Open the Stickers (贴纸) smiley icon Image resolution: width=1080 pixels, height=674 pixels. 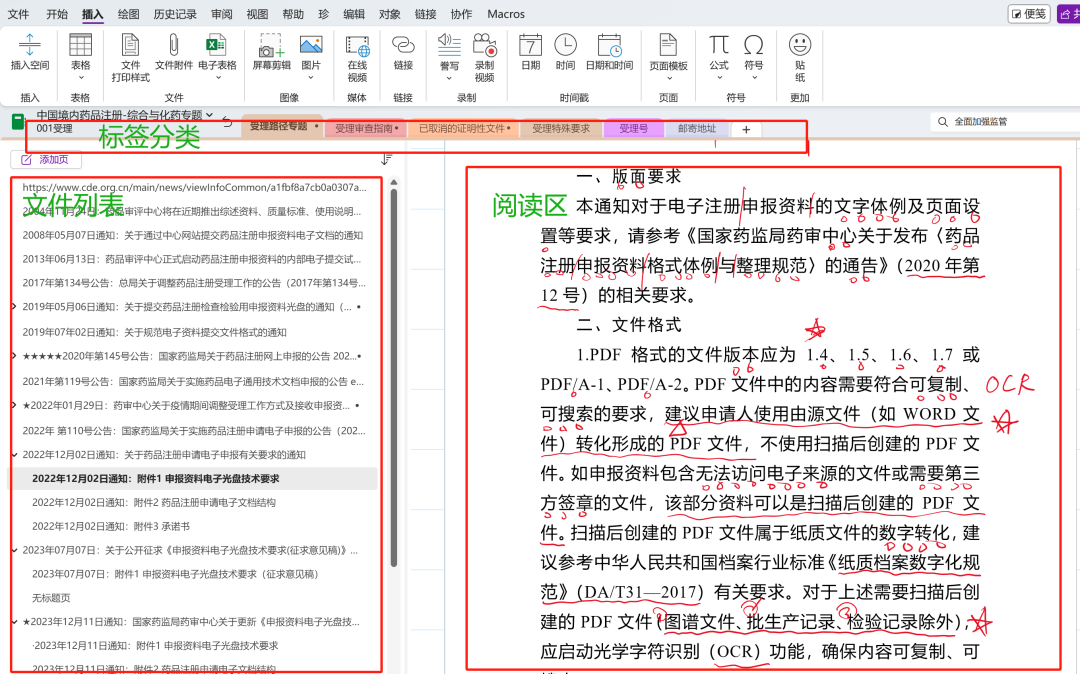pyautogui.click(x=800, y=44)
